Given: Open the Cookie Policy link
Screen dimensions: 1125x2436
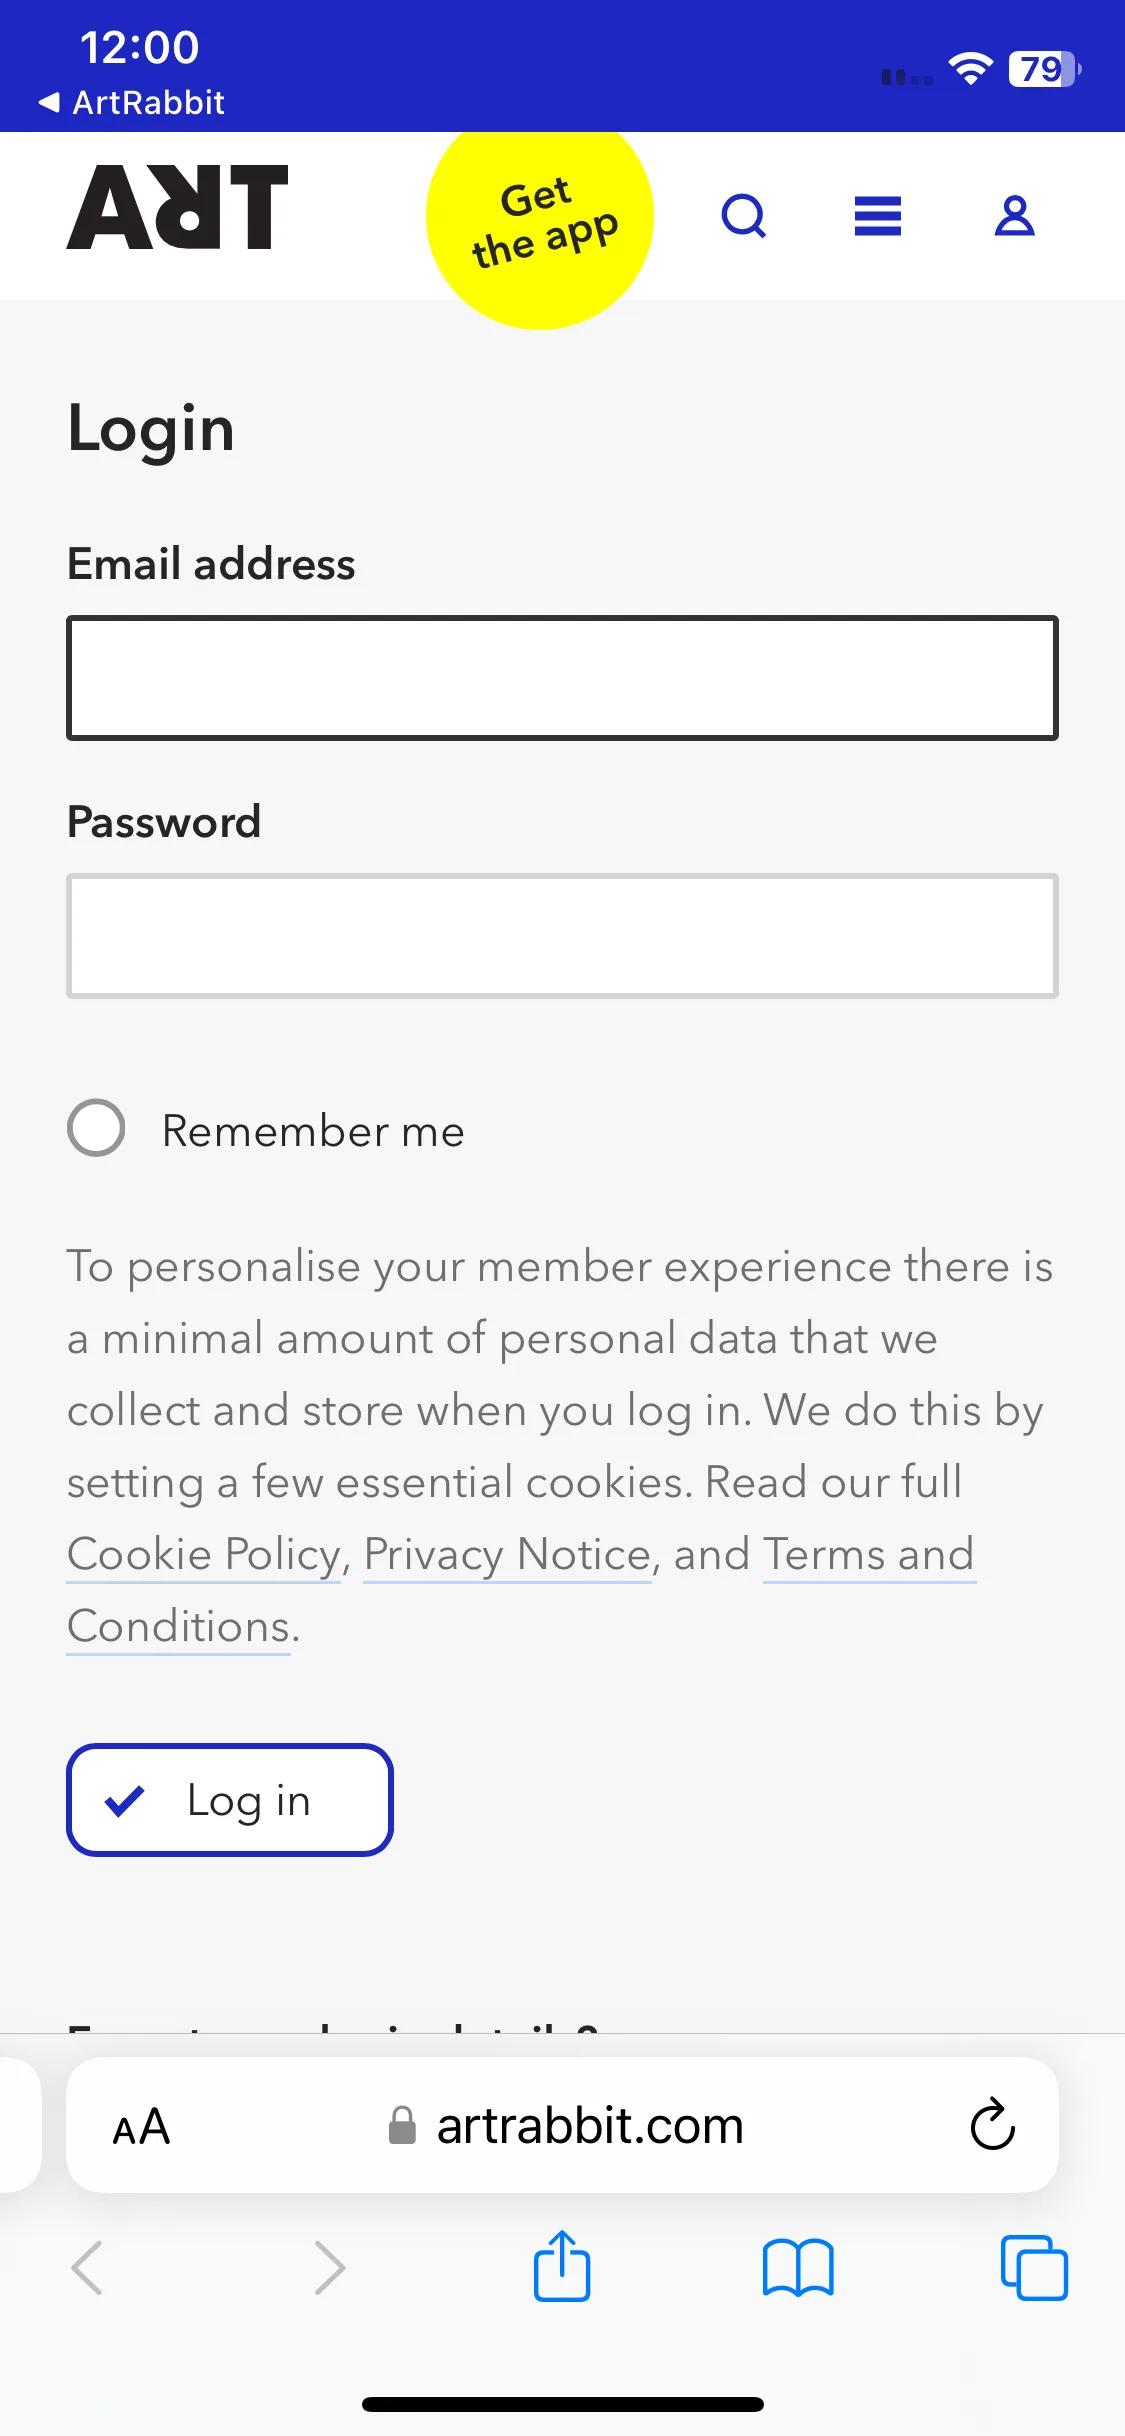Looking at the screenshot, I should [x=204, y=1554].
